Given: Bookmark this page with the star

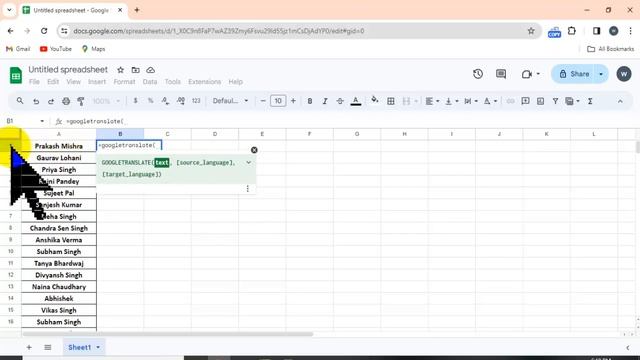Looking at the screenshot, I should pyautogui.click(x=531, y=31).
